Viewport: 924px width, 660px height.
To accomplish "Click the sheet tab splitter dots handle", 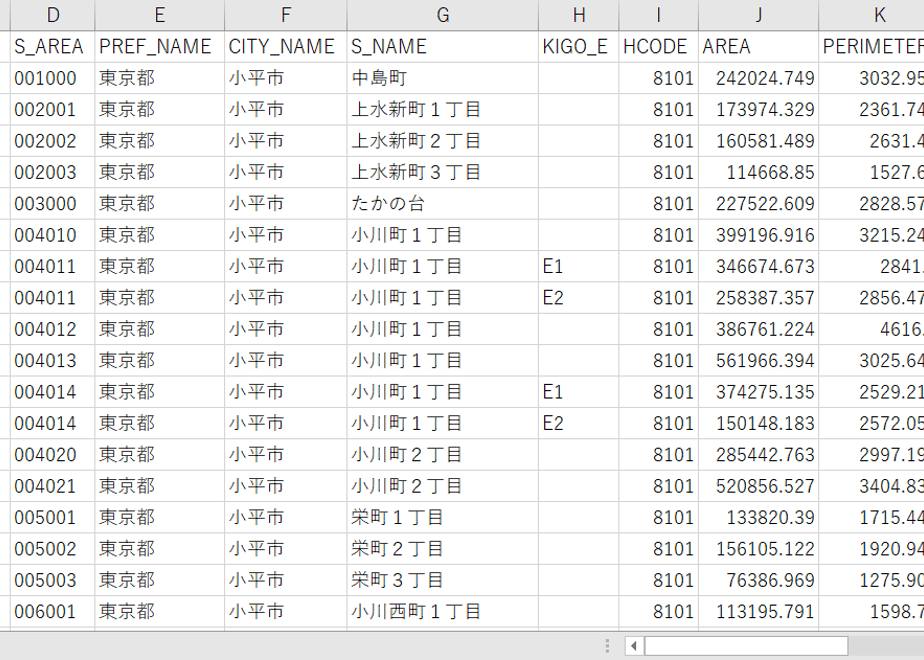I will (x=607, y=646).
